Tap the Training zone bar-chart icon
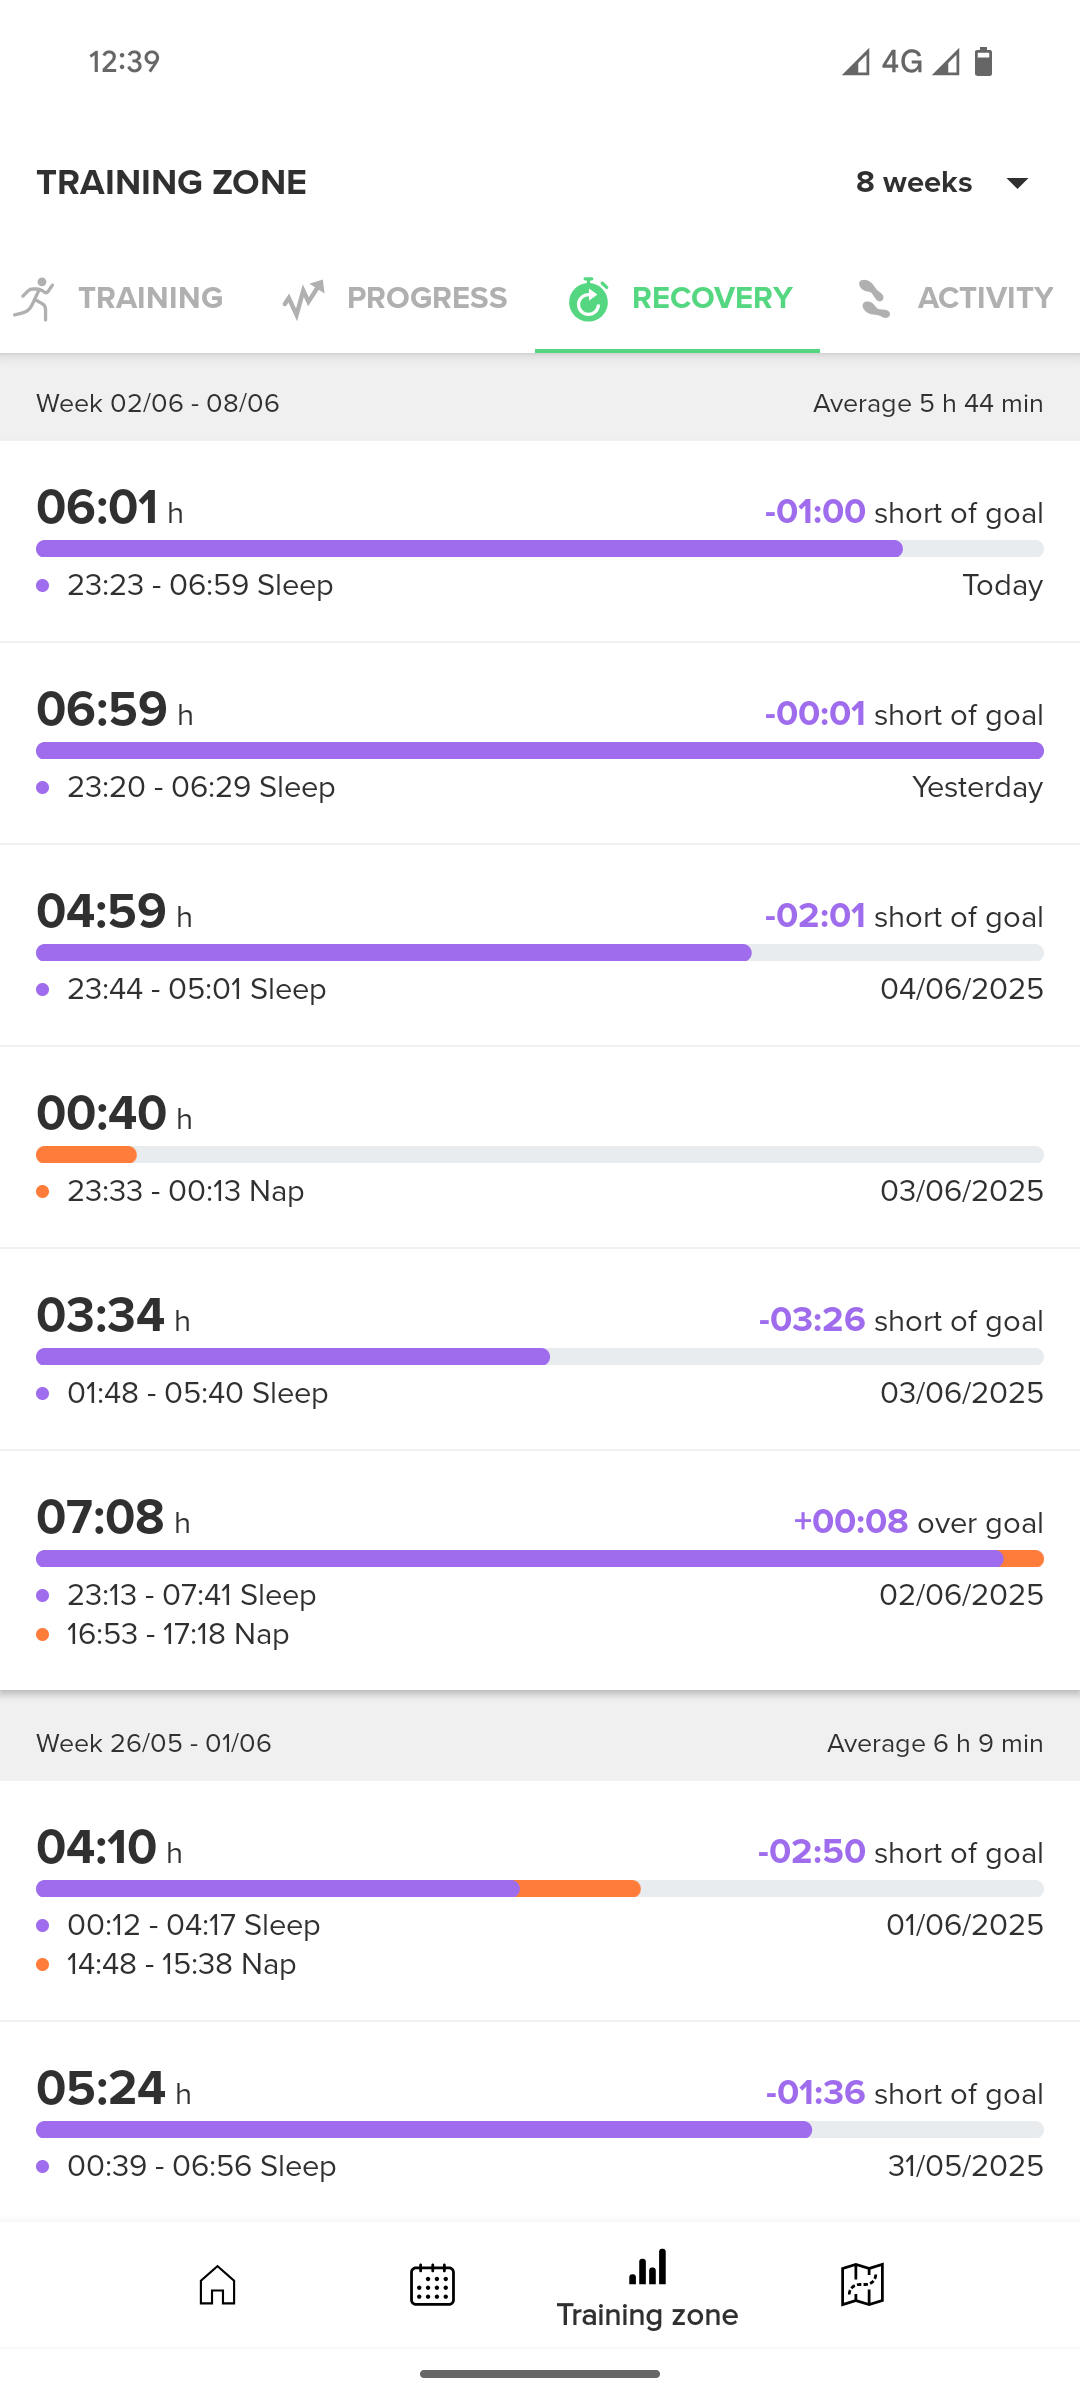Screen dimensions: 1080x2400 click(647, 2267)
